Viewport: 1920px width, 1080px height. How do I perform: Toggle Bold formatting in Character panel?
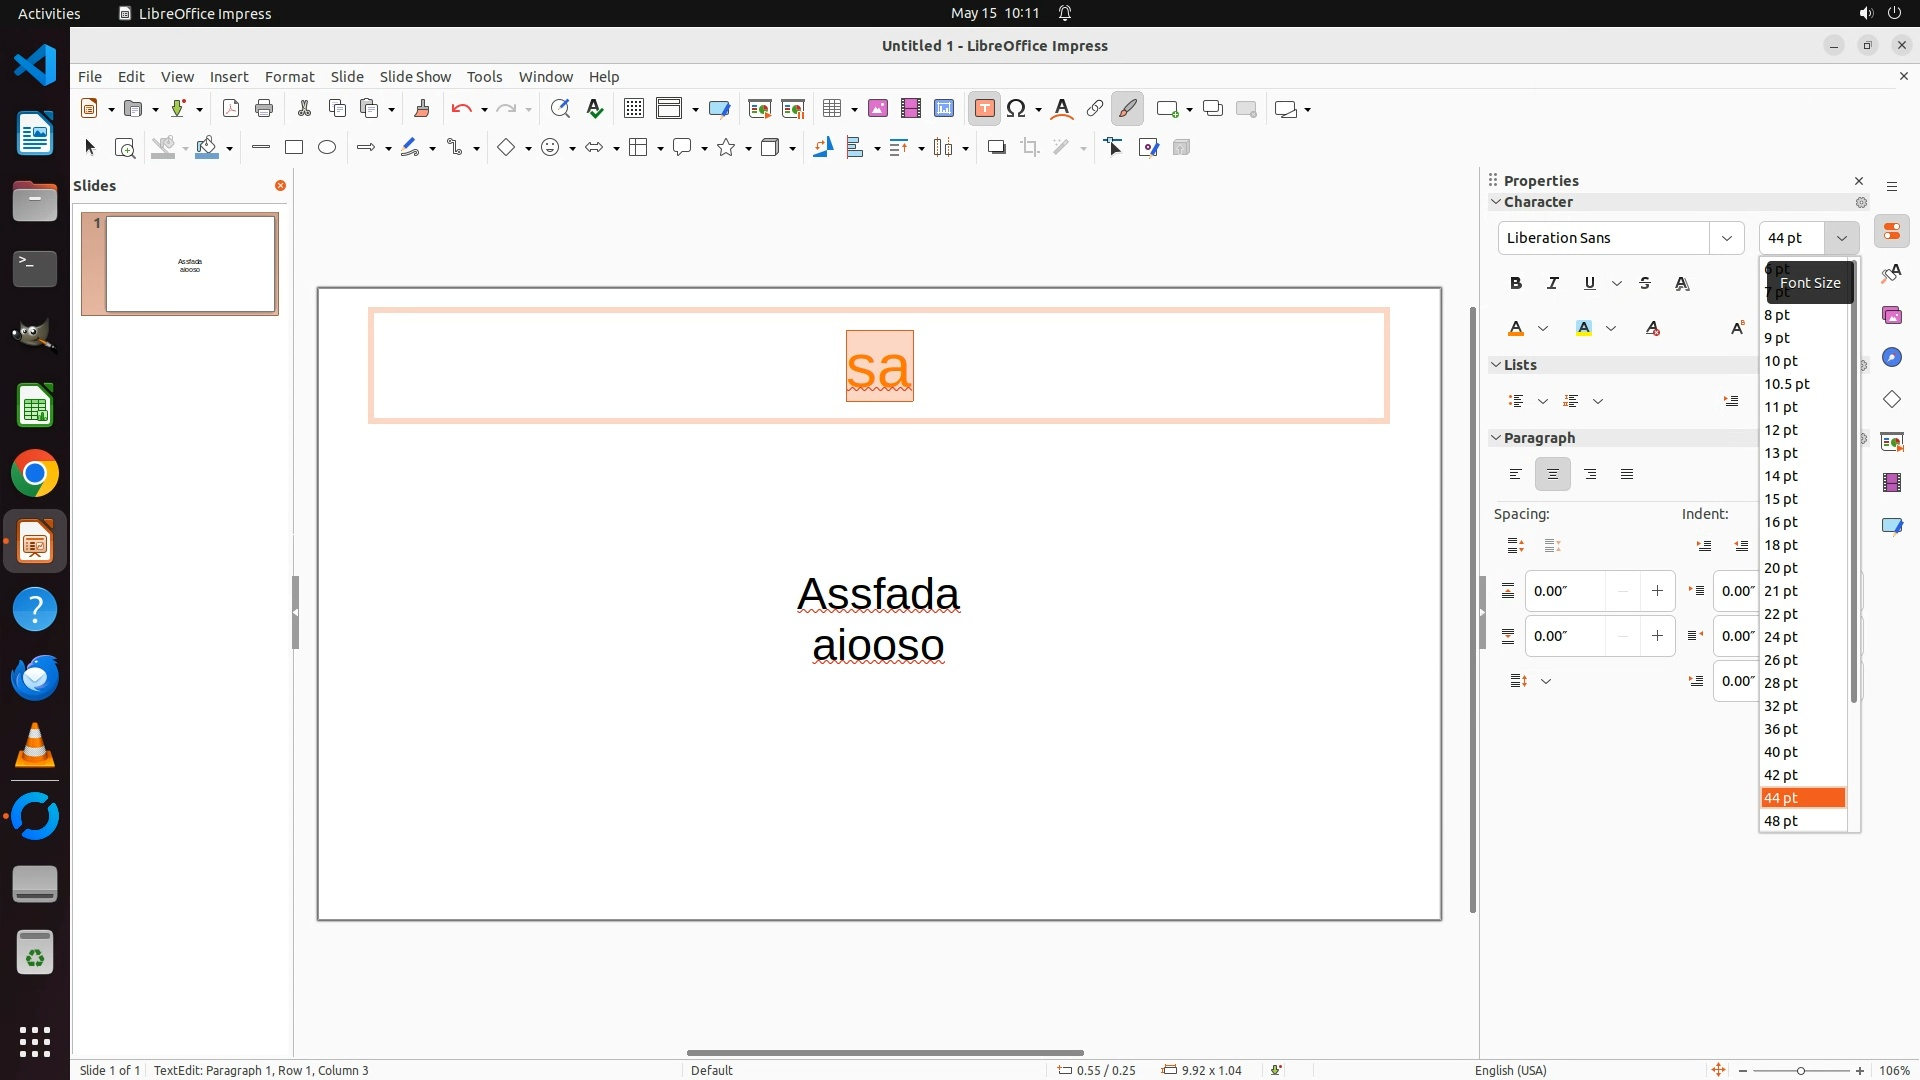pos(1516,284)
